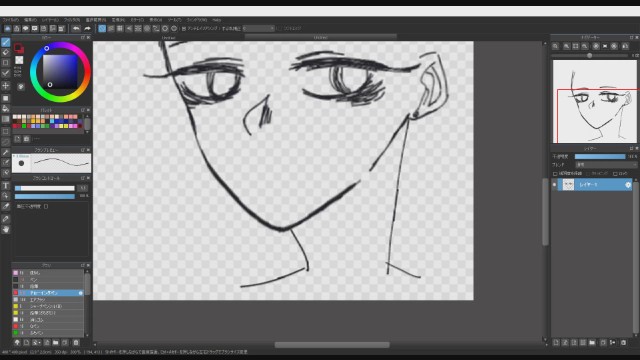
Task: Open the Layer menu
Action: (x=50, y=20)
